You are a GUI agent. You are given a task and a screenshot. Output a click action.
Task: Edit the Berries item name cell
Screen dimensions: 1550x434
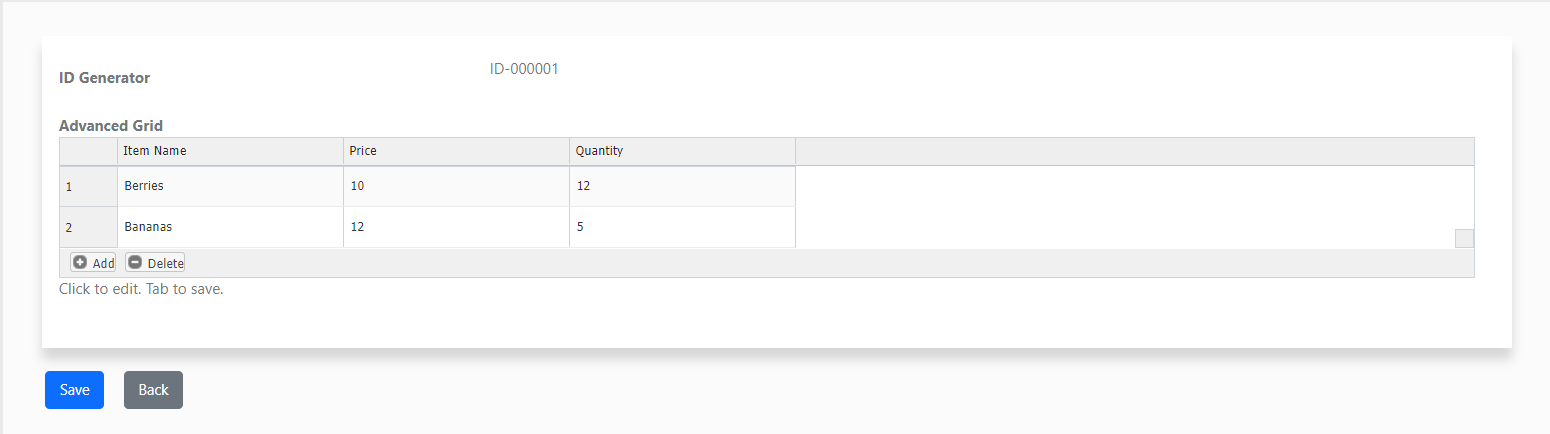pyautogui.click(x=230, y=186)
